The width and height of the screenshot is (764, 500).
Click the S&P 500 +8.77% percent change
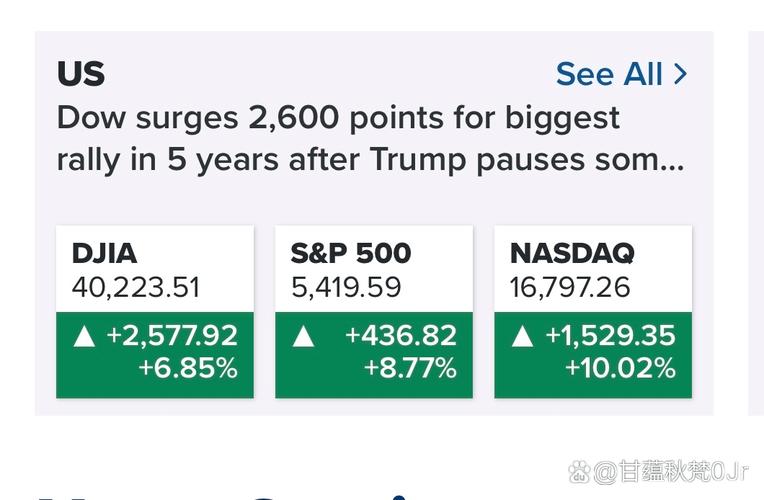click(409, 368)
